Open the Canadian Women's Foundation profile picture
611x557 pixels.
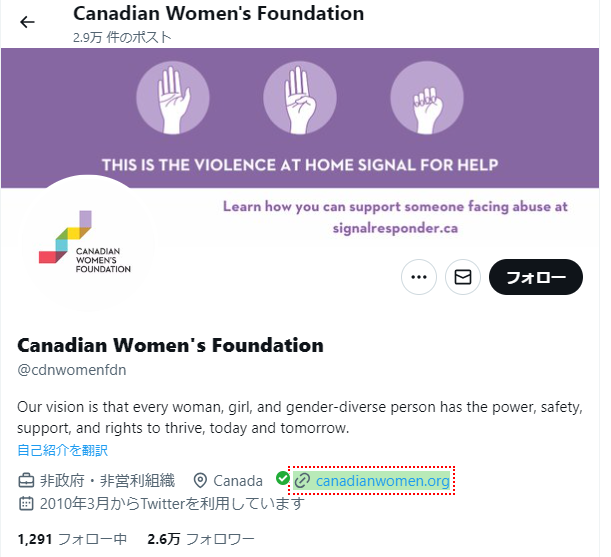pyautogui.click(x=88, y=244)
